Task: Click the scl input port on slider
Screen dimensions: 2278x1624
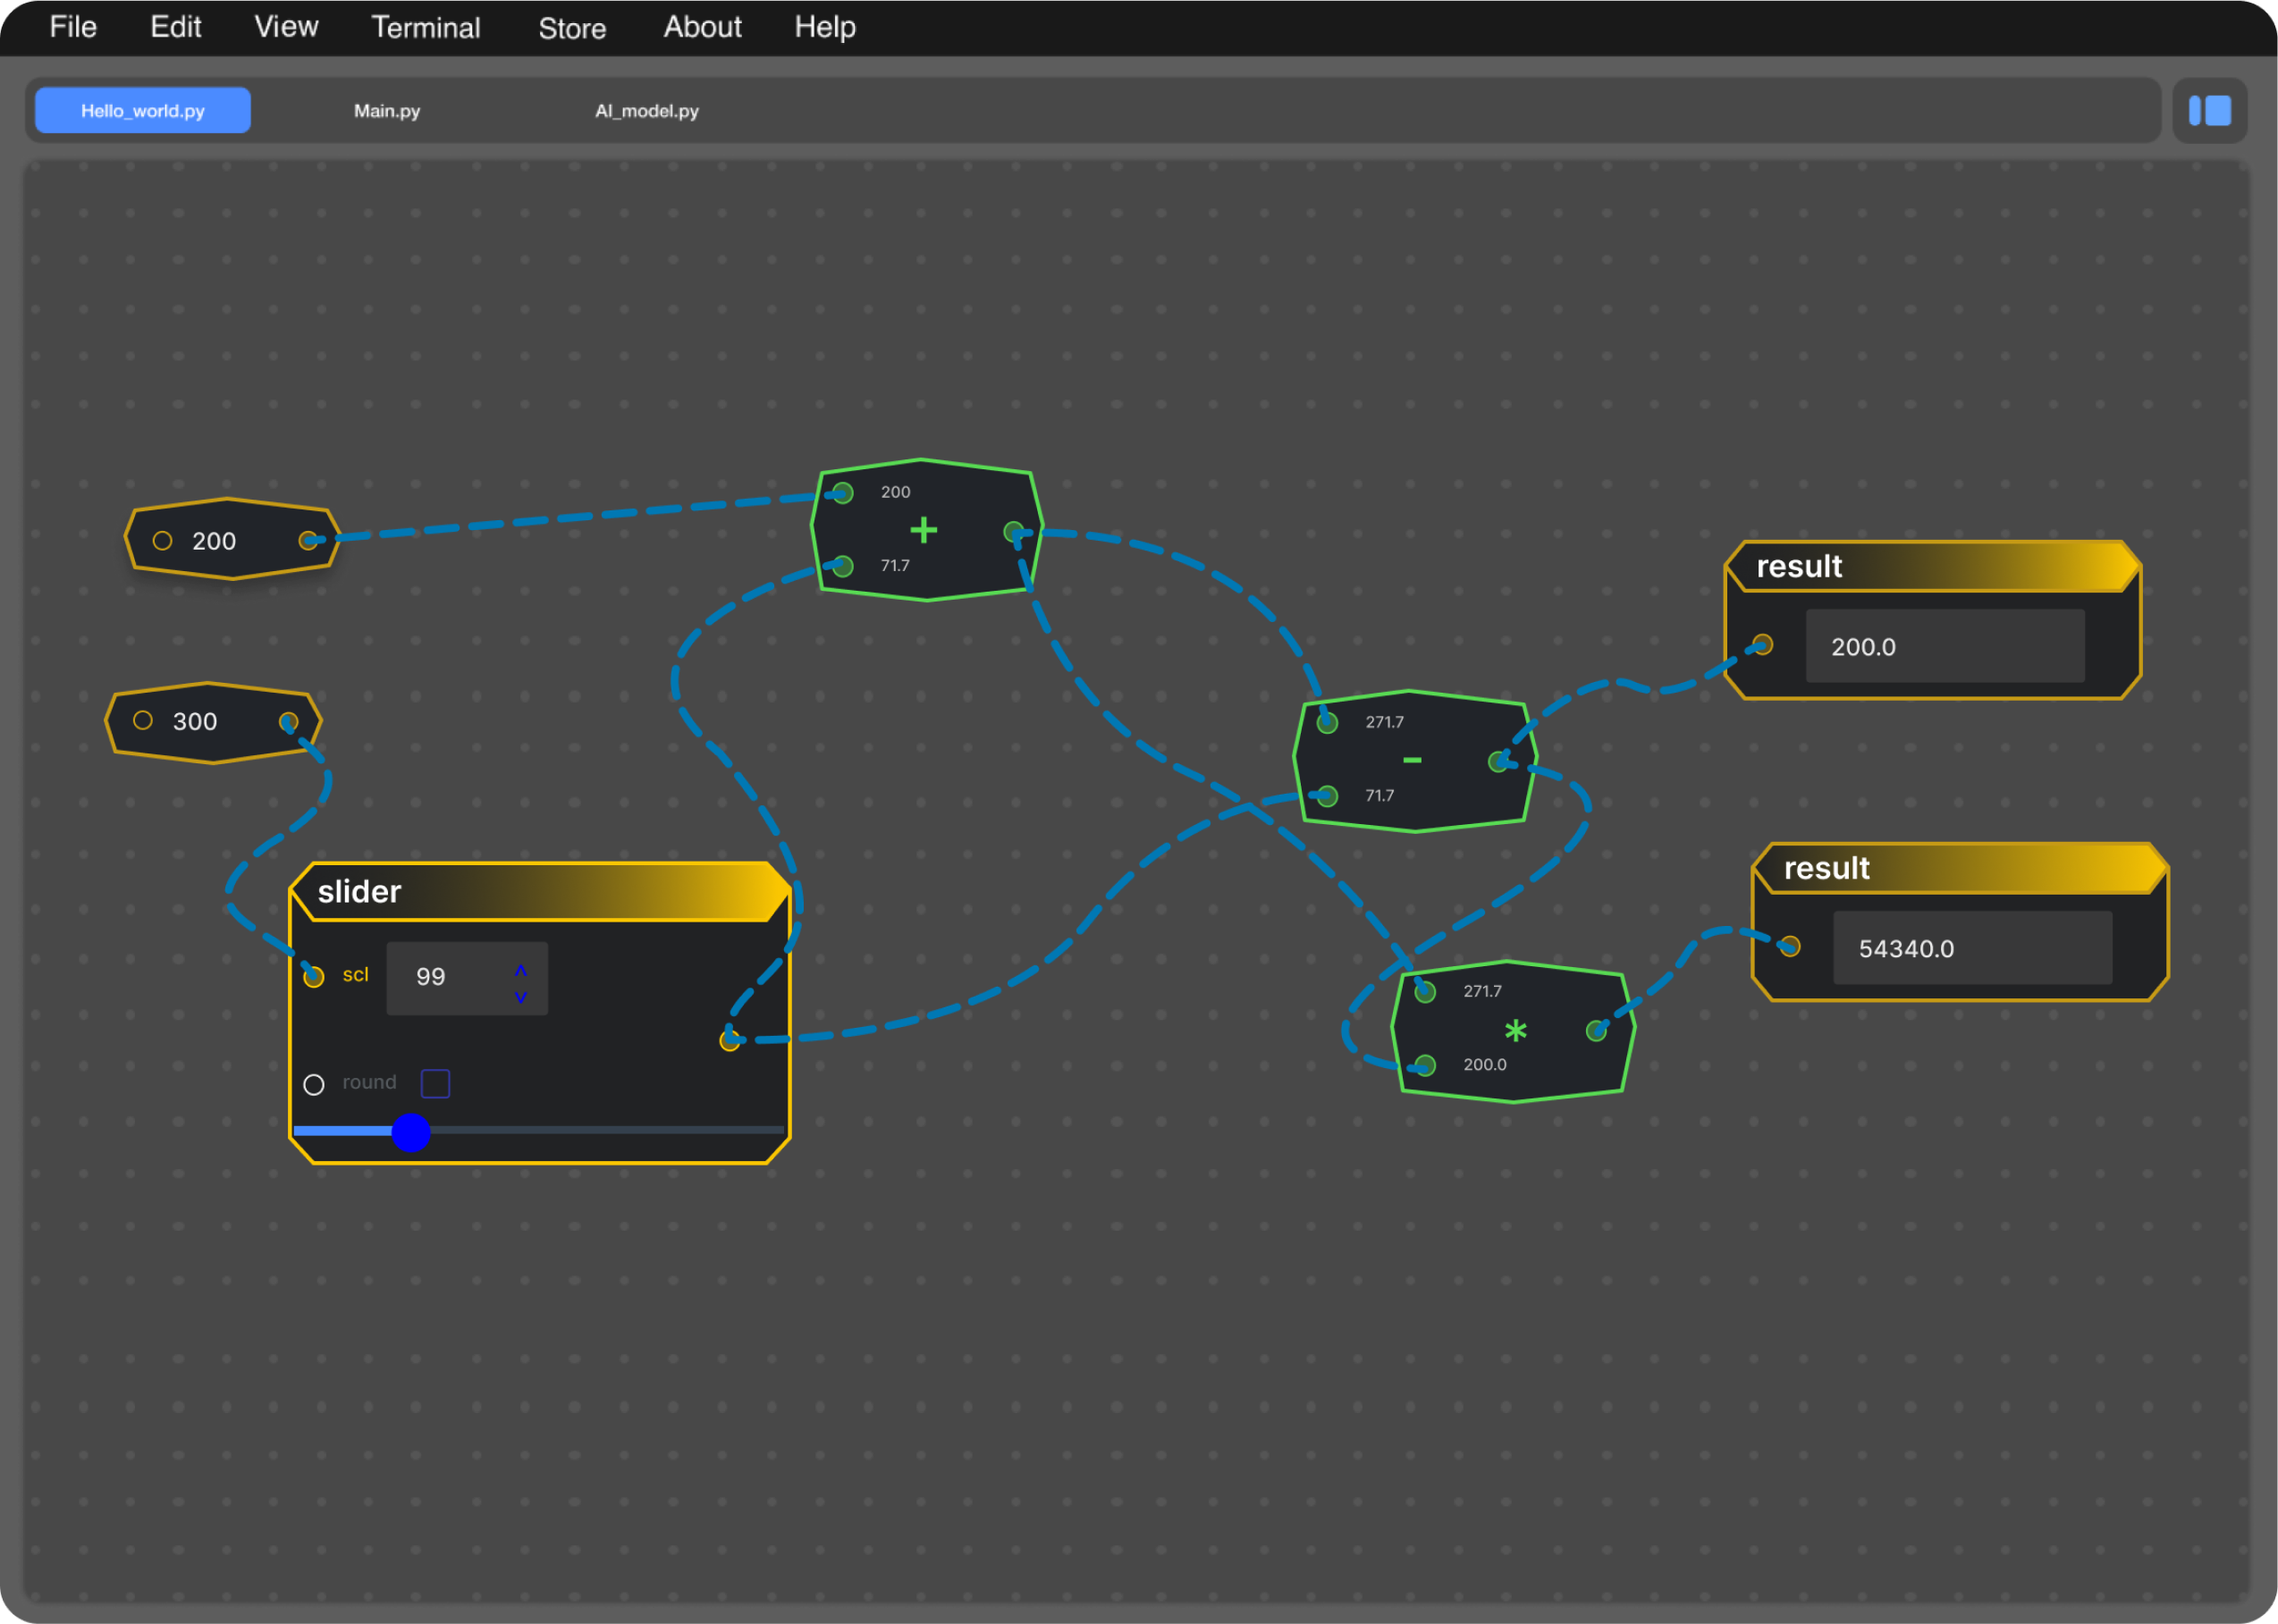Action: pos(314,977)
